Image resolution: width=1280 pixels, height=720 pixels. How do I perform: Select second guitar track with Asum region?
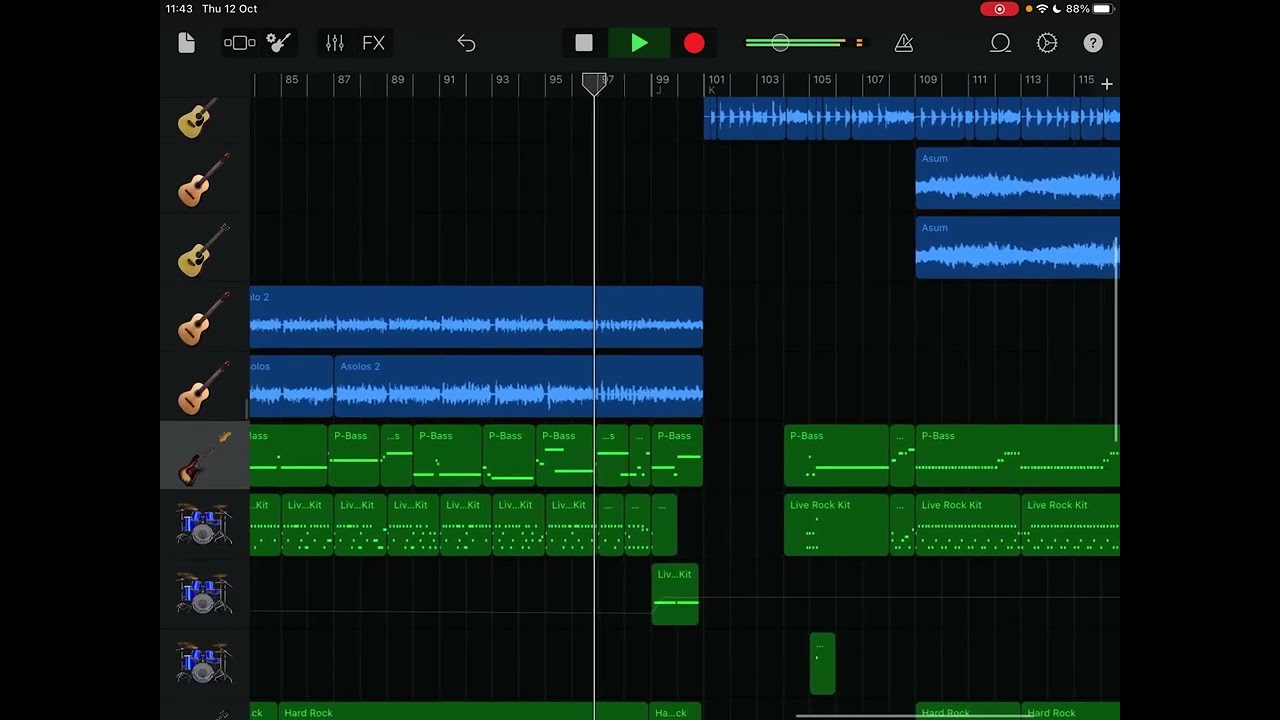pos(204,178)
